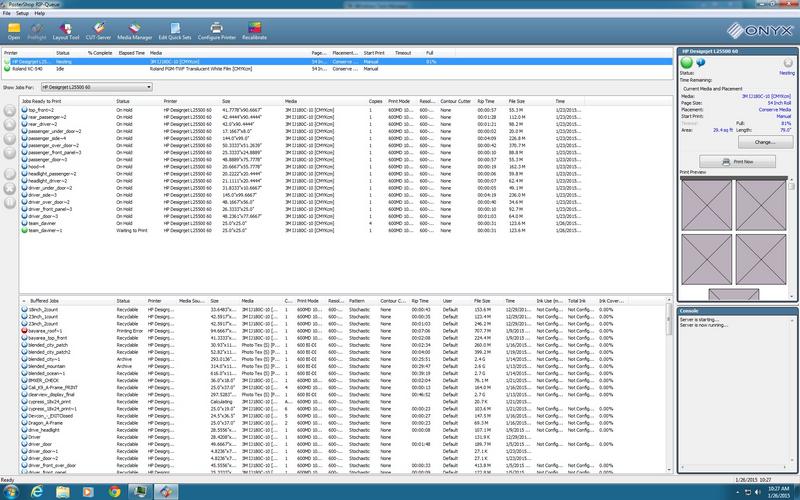Click the Contour Cutter column header
The width and height of the screenshot is (800, 500).
pos(456,101)
